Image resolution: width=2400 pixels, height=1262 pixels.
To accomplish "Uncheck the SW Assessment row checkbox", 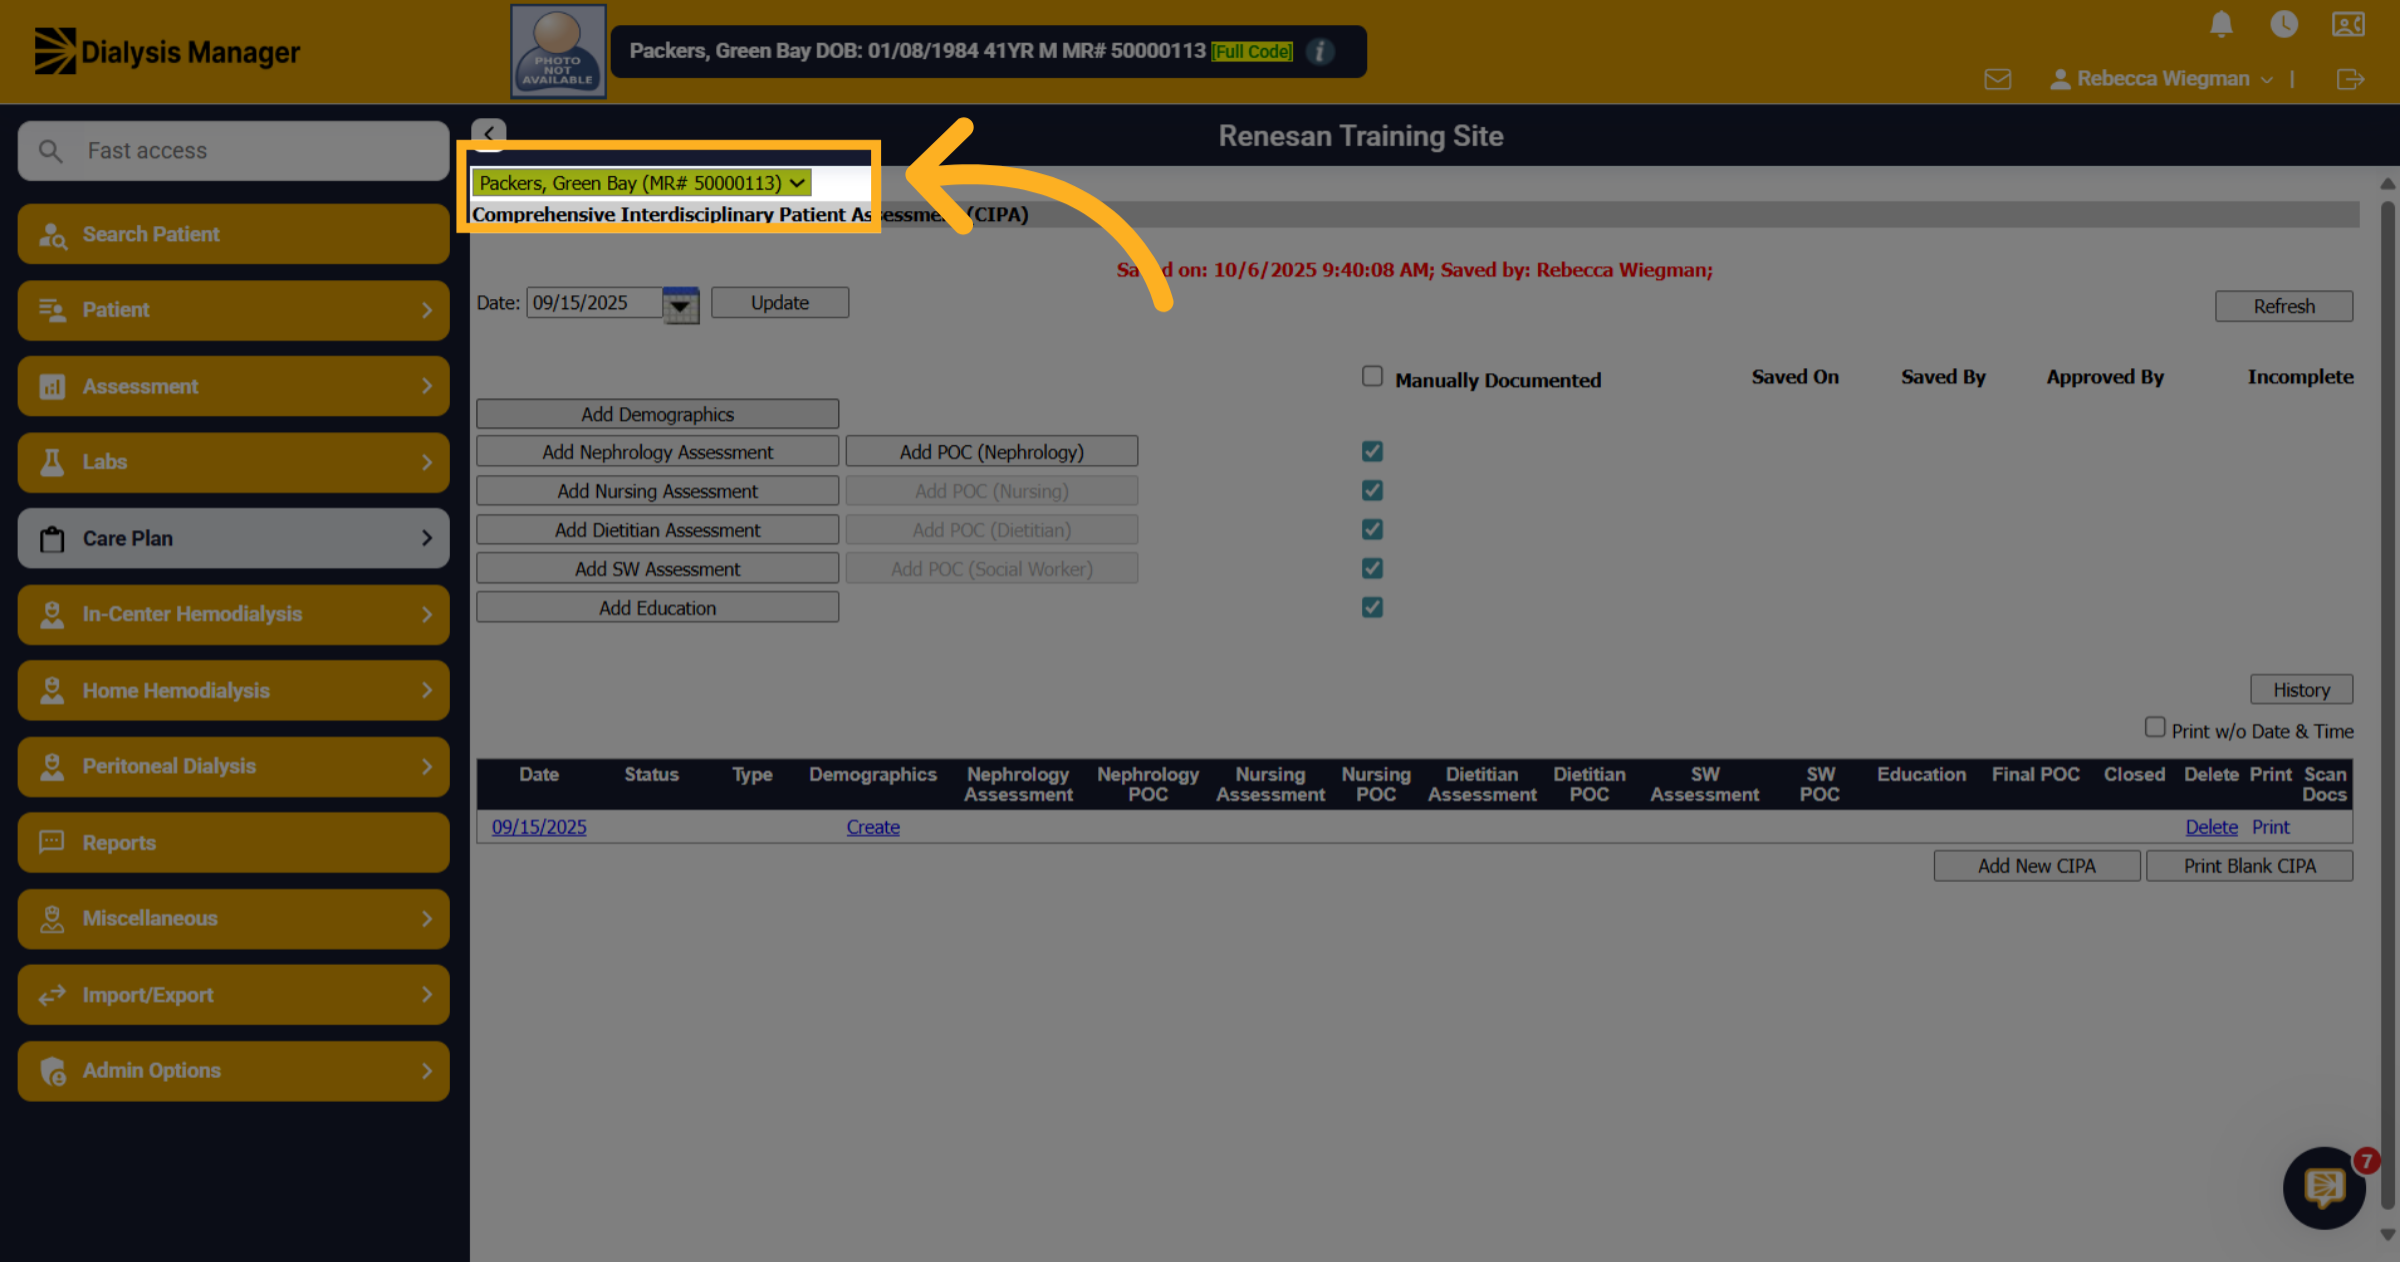I will 1372,568.
